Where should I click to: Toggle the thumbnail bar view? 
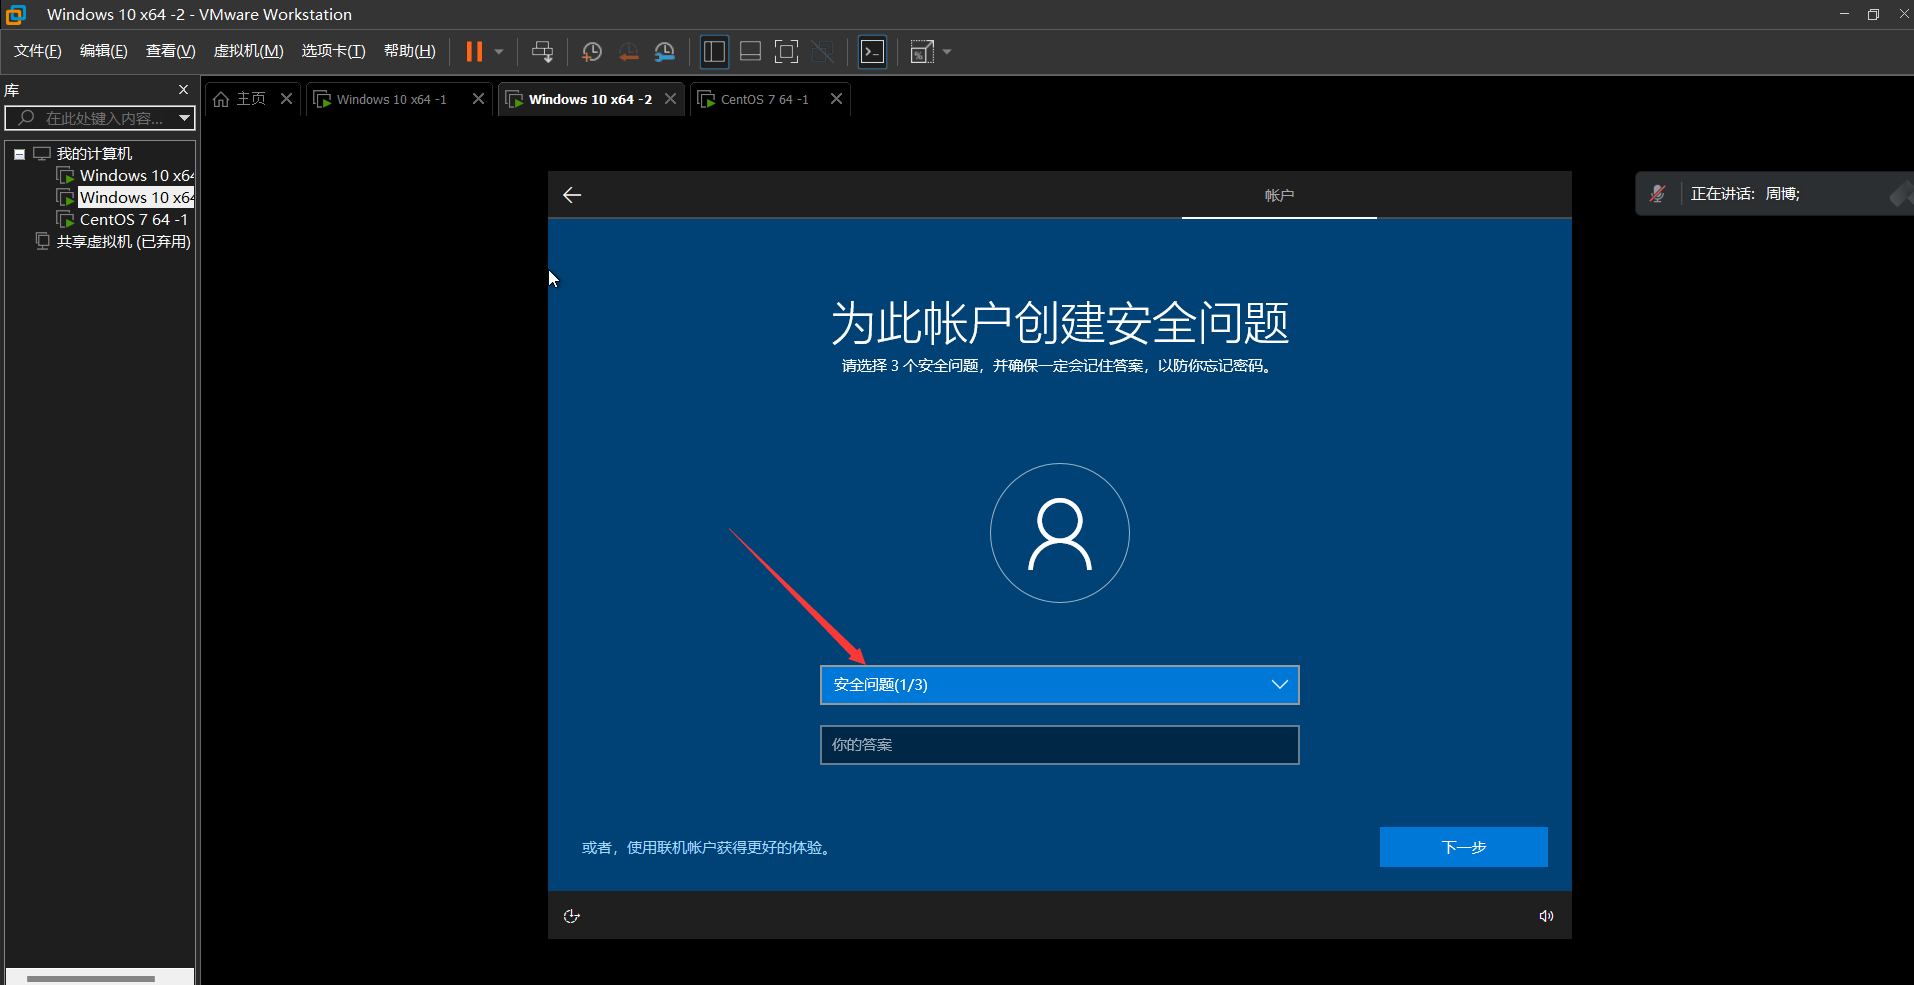coord(750,51)
